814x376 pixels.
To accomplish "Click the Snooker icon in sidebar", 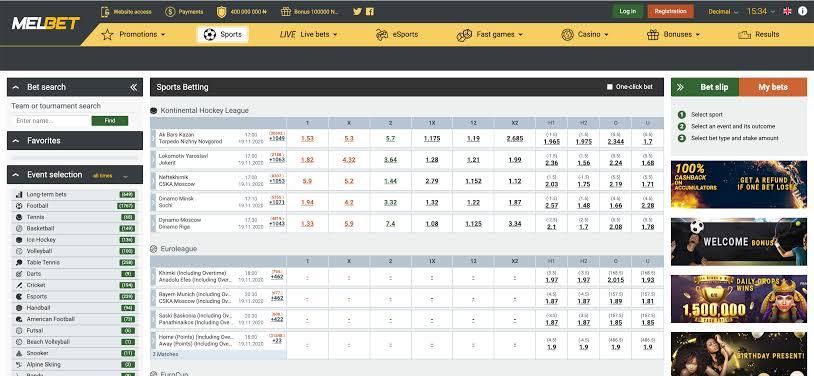I will [19, 353].
